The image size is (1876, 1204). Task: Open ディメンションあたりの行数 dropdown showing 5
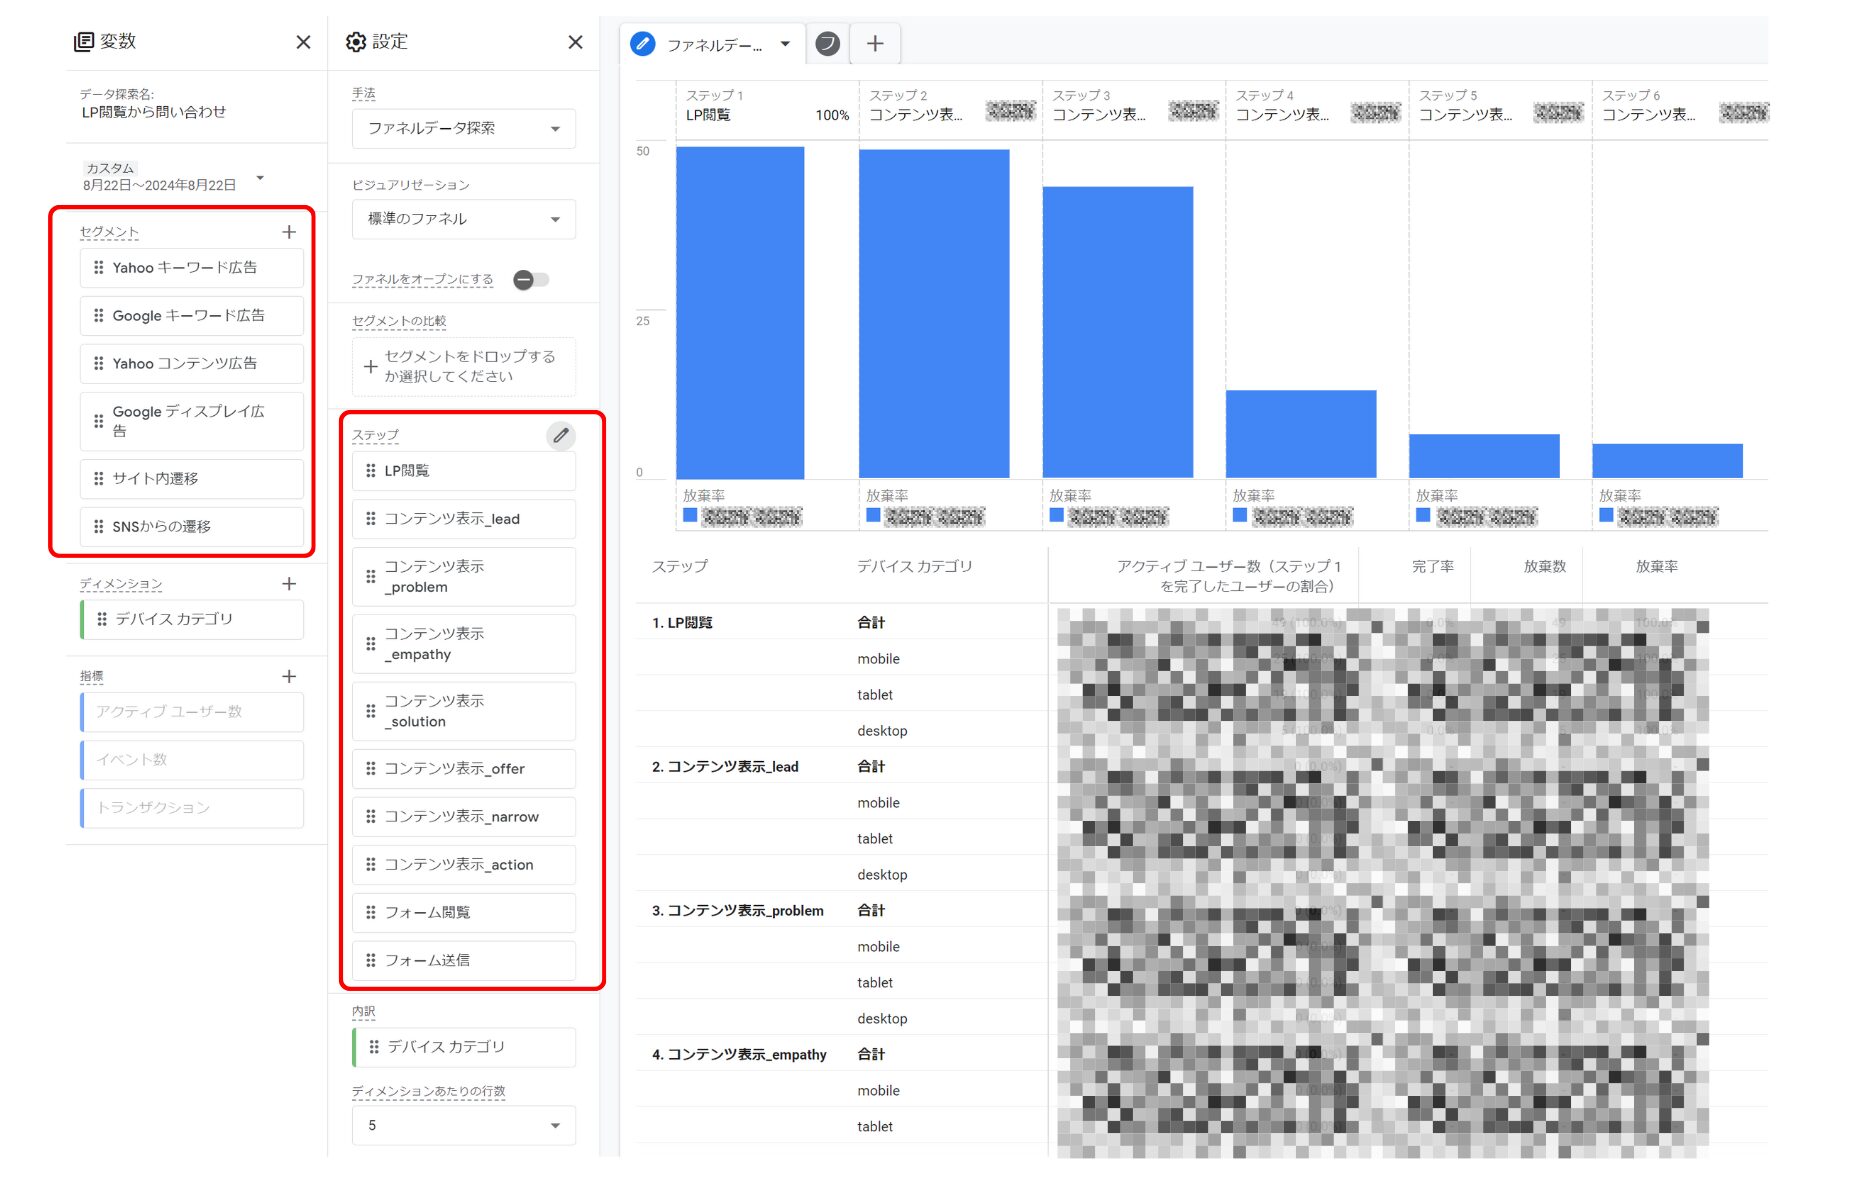[464, 1126]
